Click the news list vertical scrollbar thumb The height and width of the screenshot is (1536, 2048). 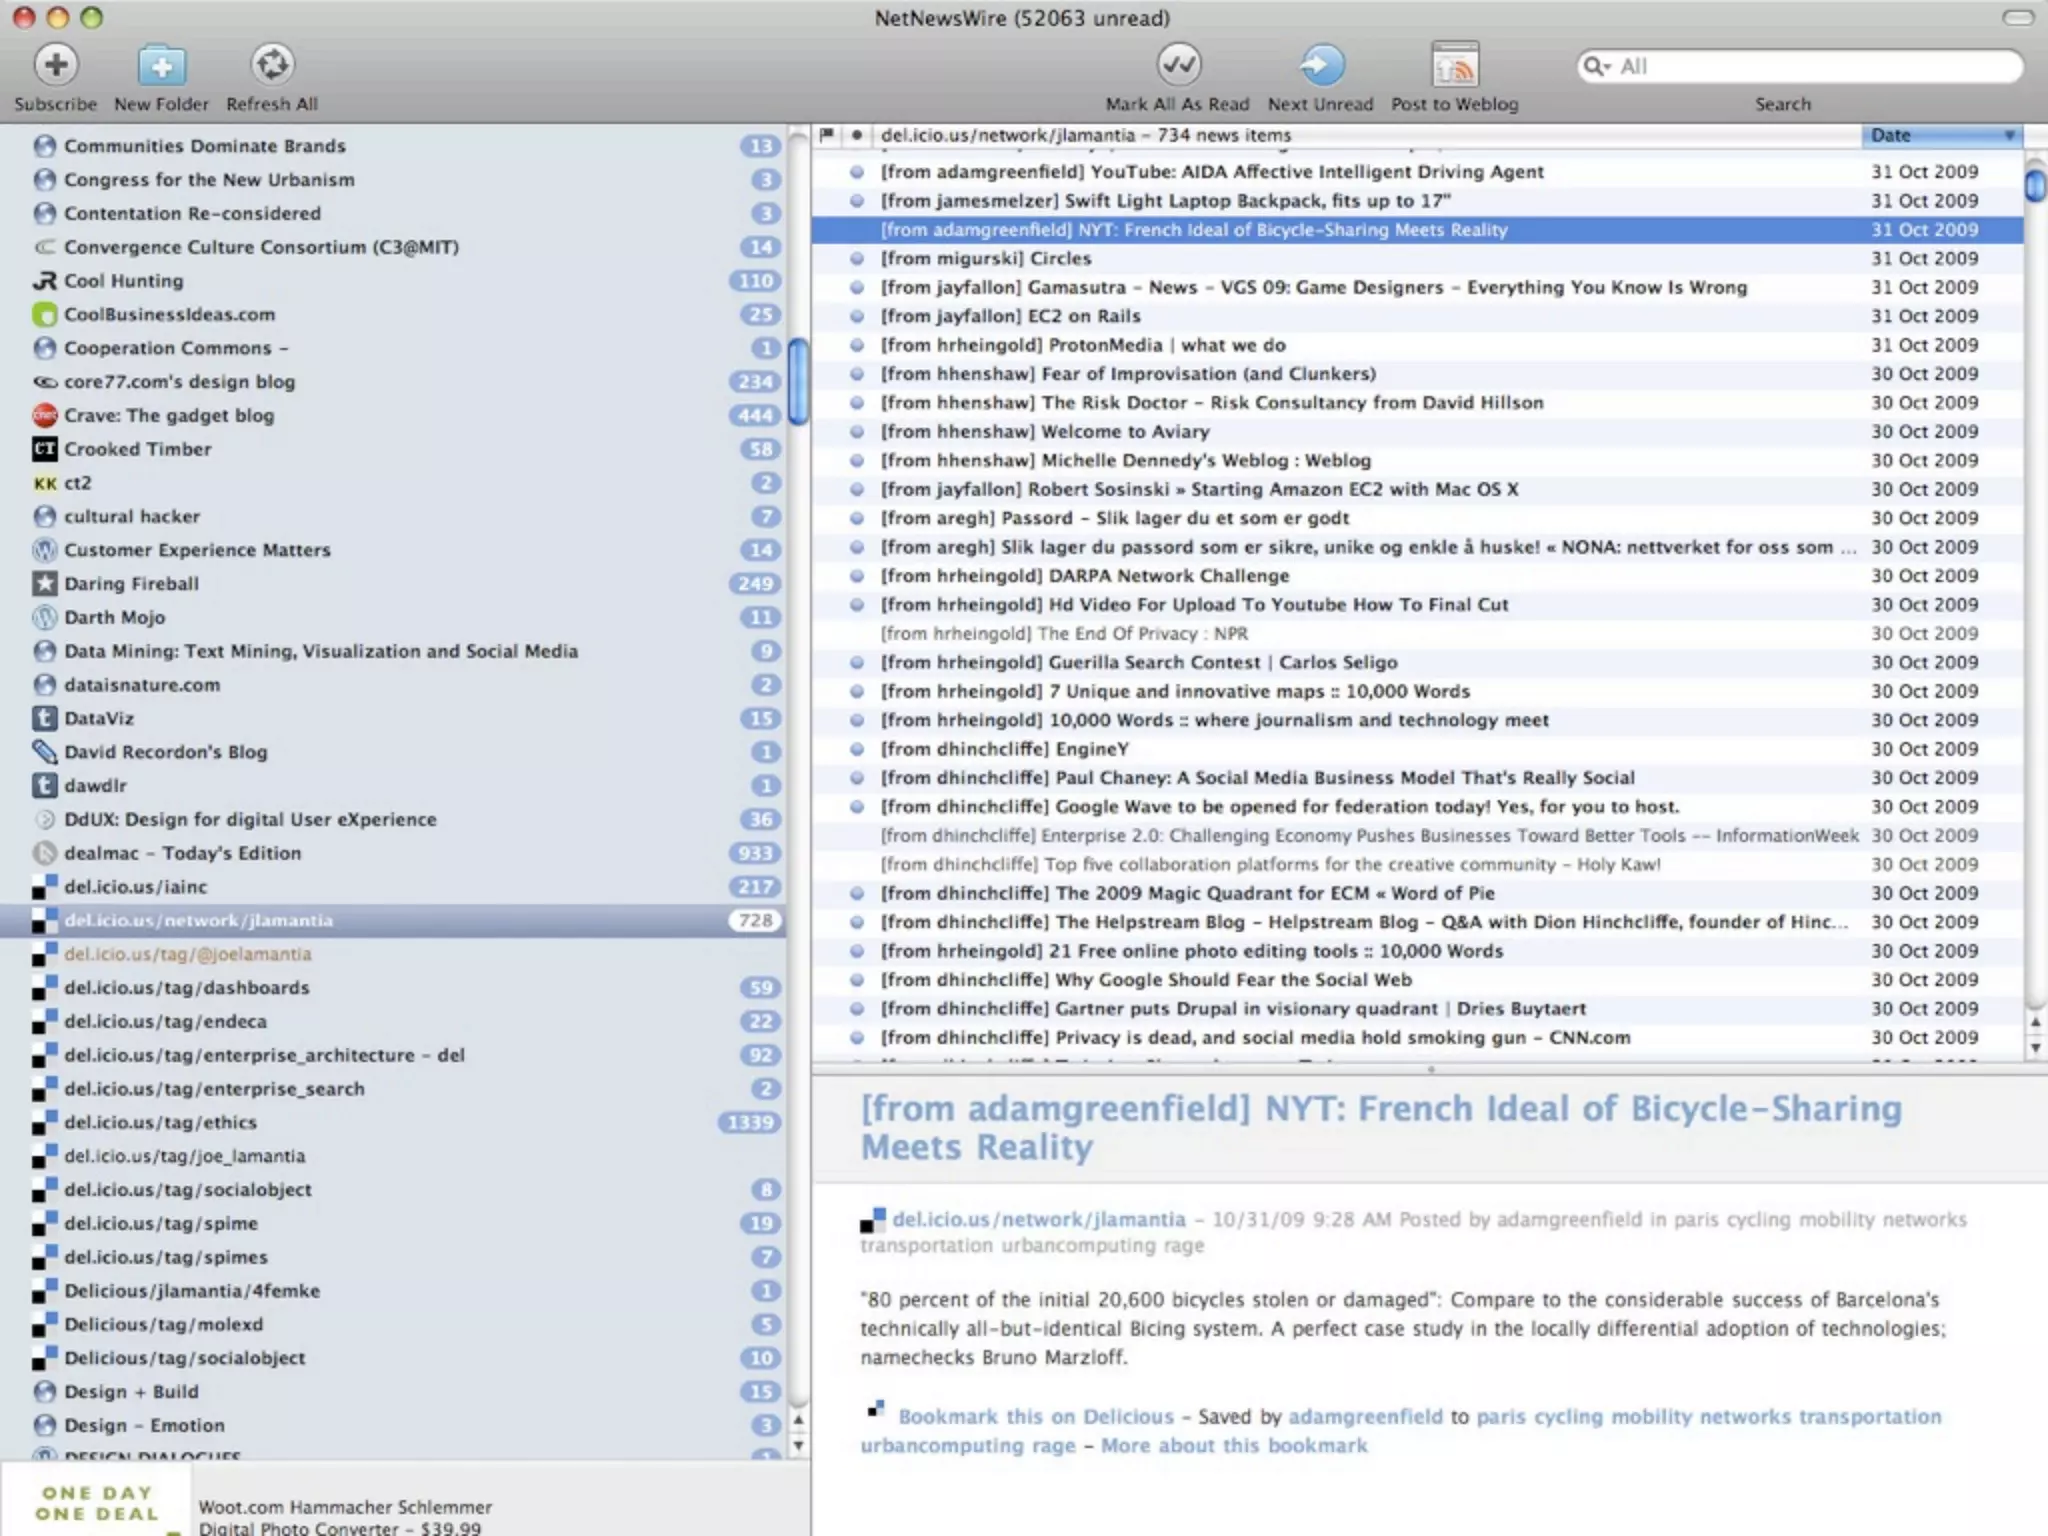(x=2034, y=186)
